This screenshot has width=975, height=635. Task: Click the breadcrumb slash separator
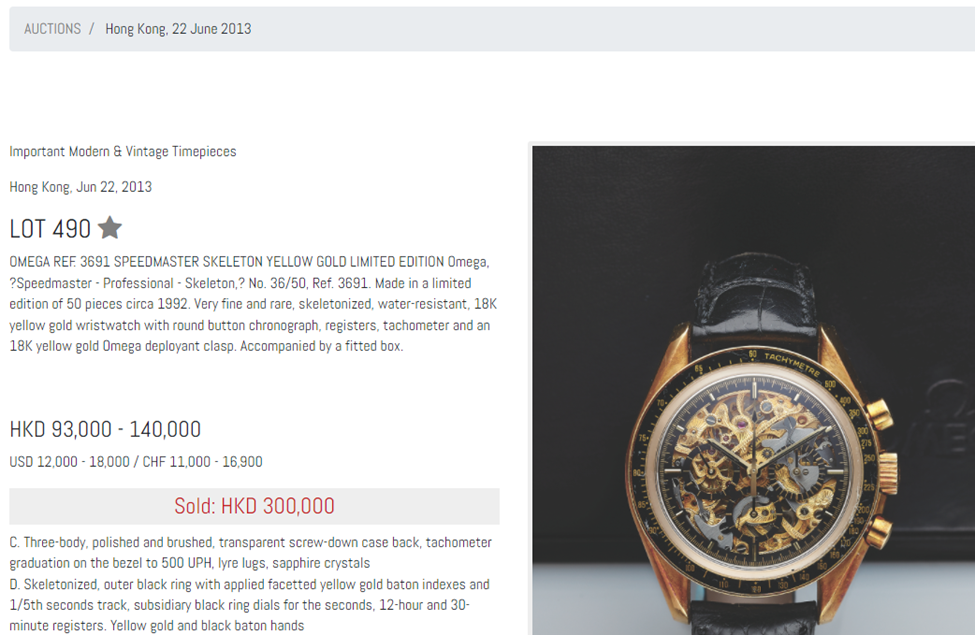pos(91,29)
